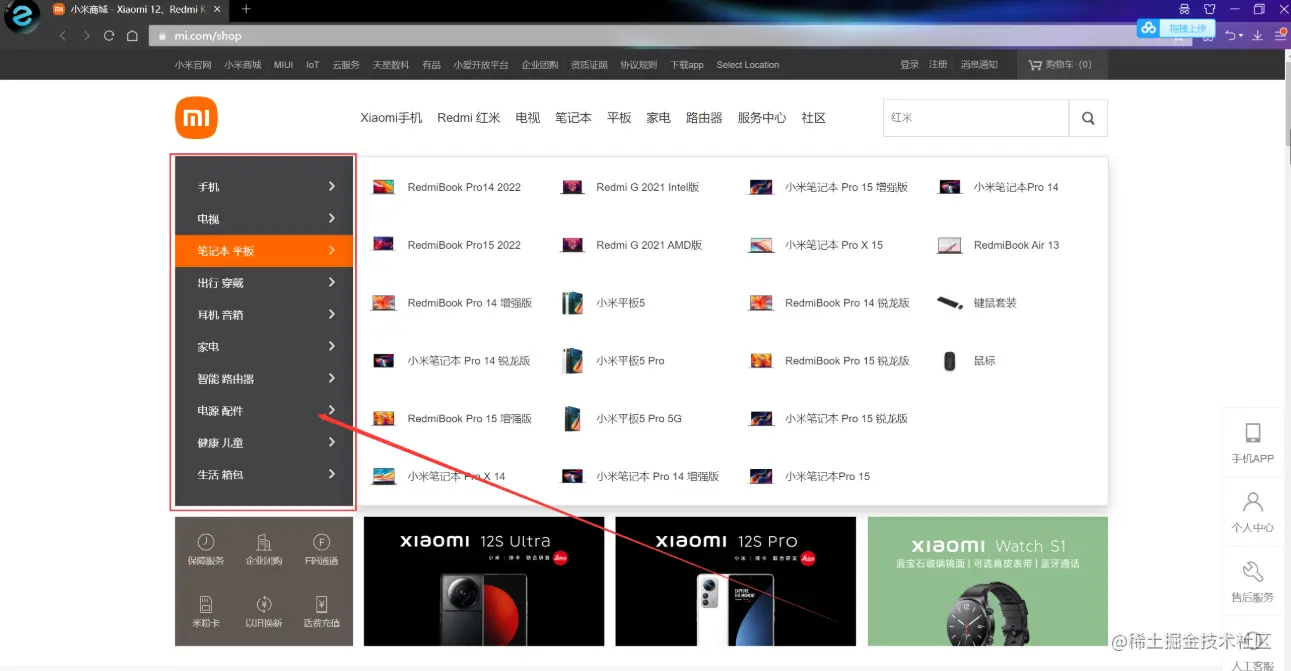This screenshot has height=671, width=1291.
Task: Open the 小爱开放平台 link
Action: click(481, 65)
